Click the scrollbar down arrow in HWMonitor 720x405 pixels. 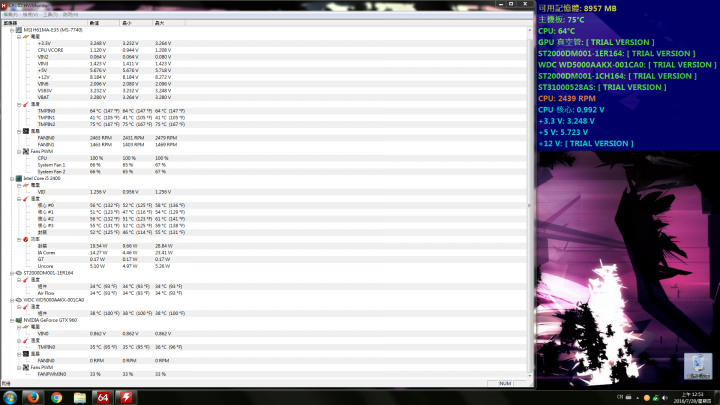(x=529, y=375)
